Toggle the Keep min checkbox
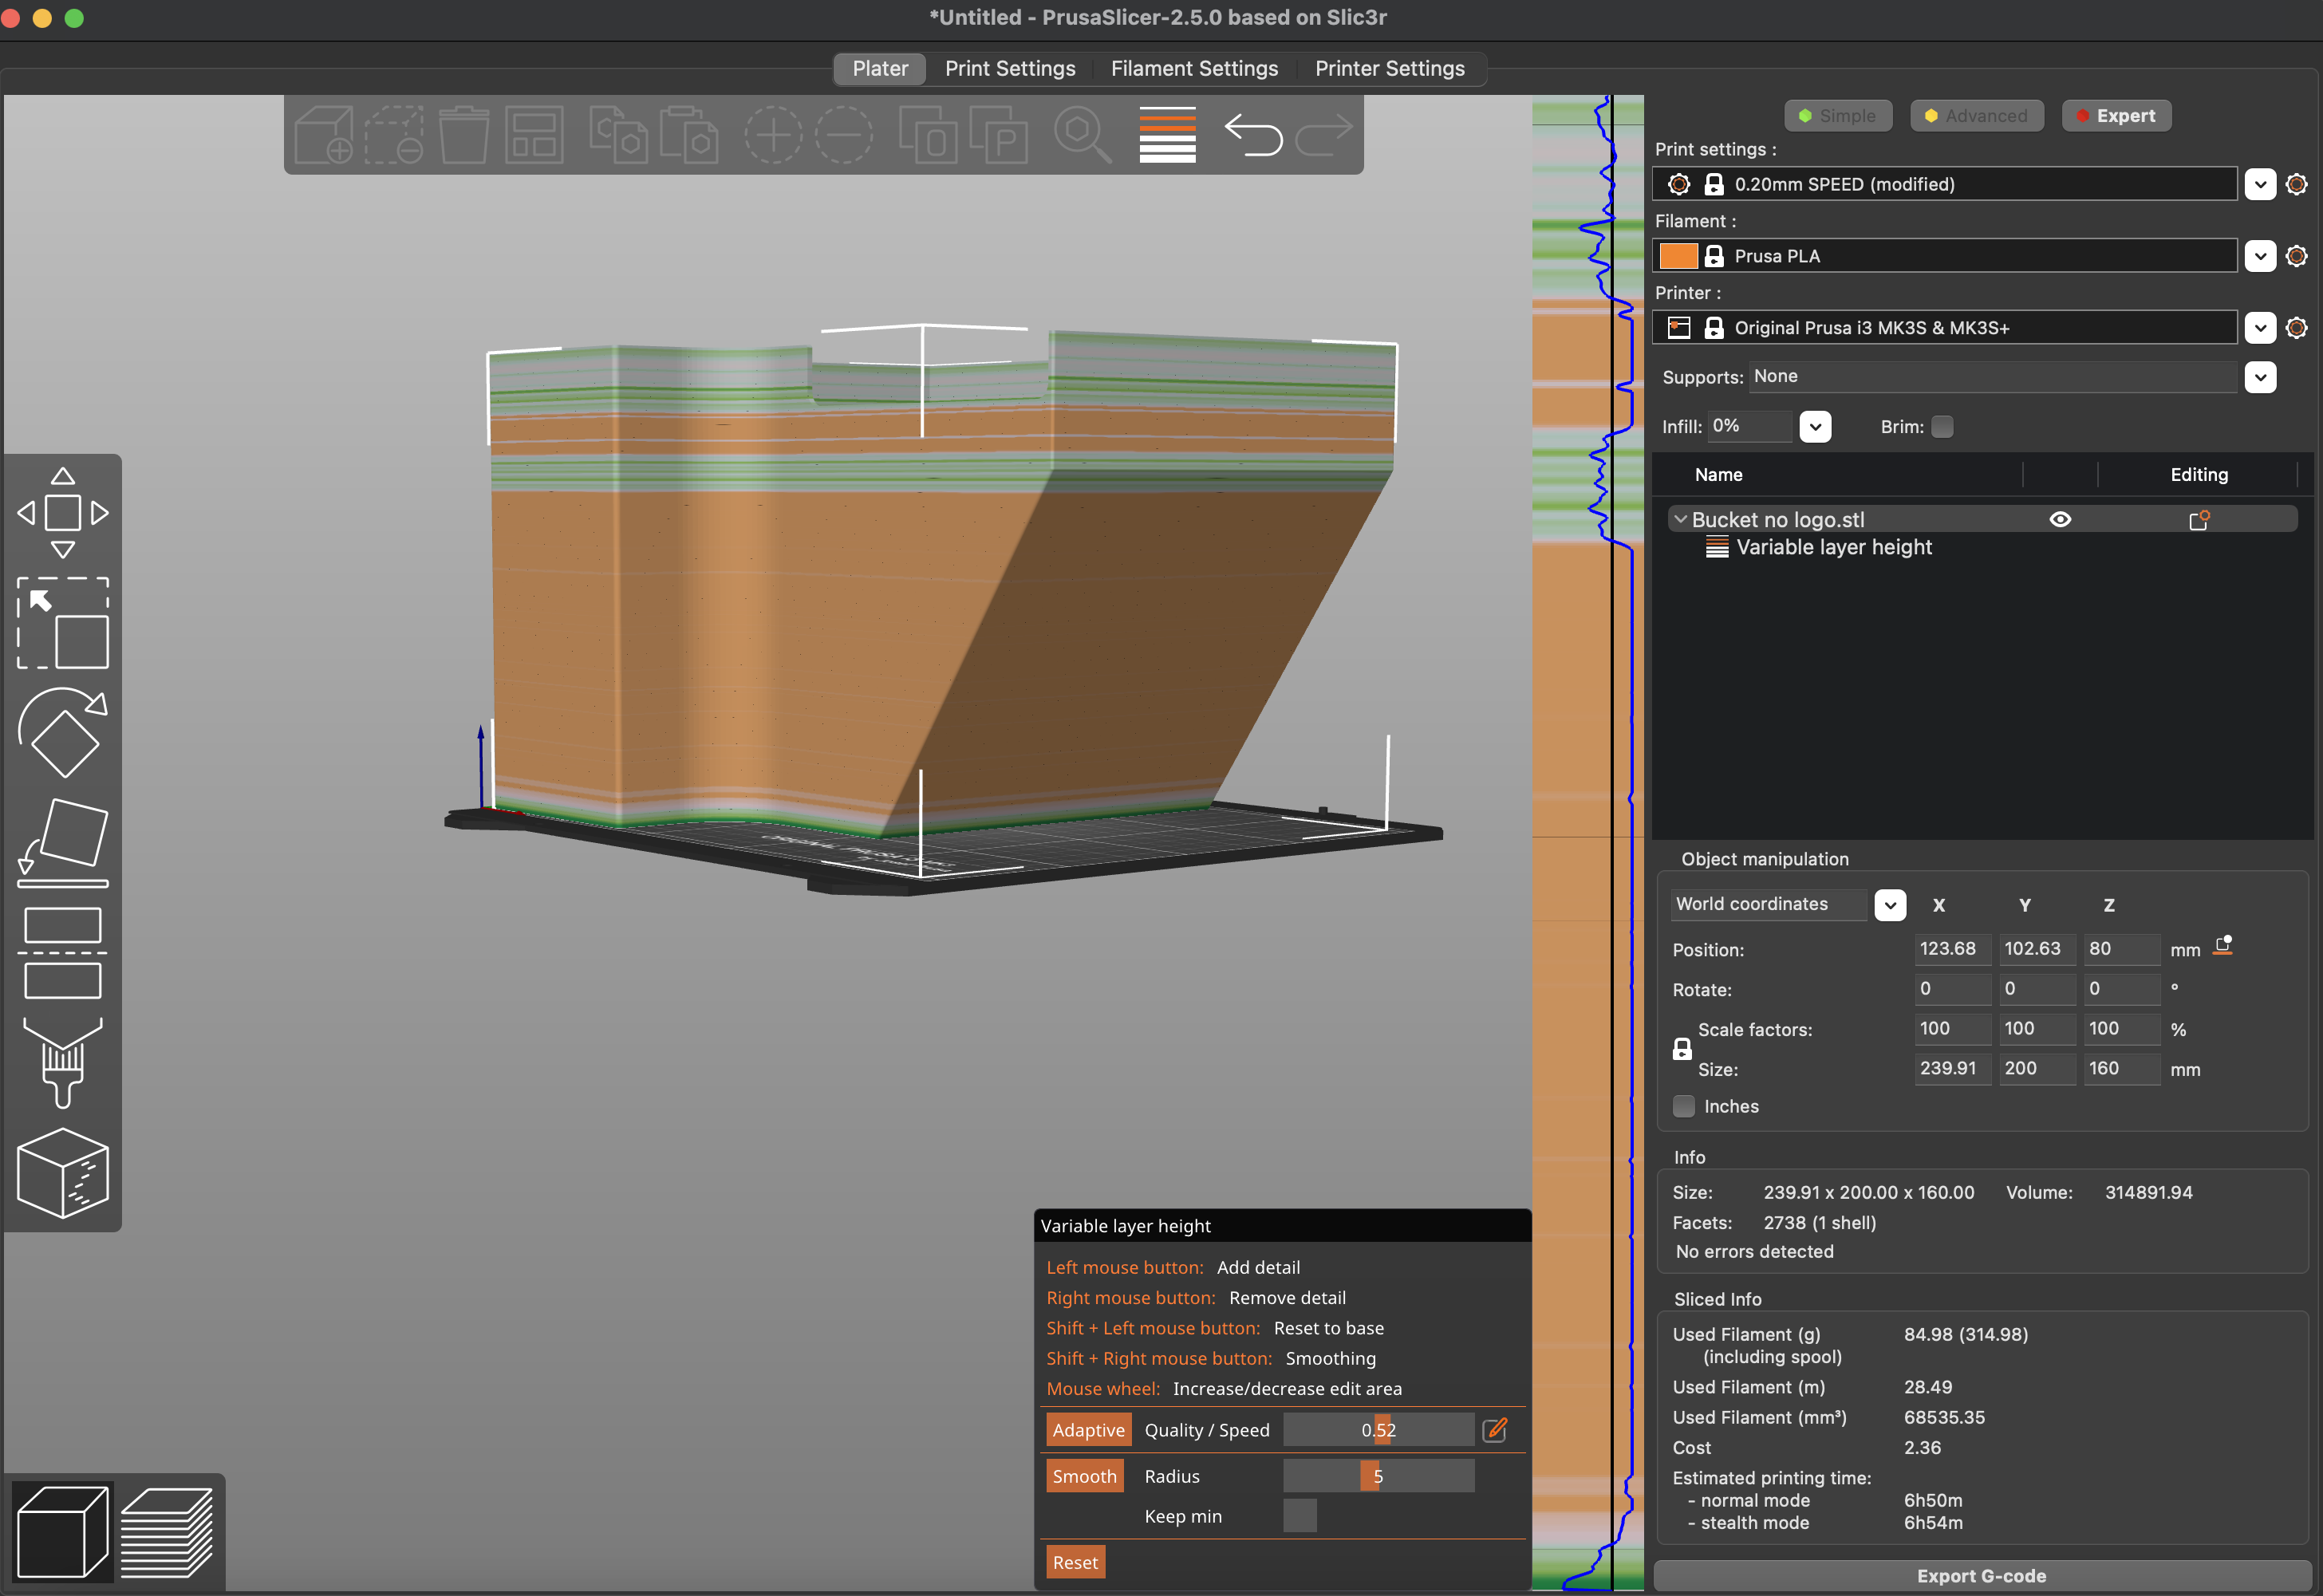Viewport: 2323px width, 1596px height. [1299, 1516]
